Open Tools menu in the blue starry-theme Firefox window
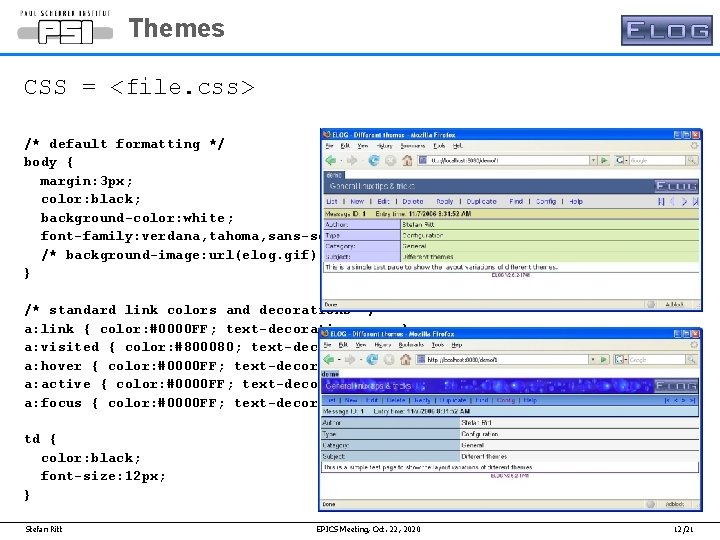This screenshot has width=720, height=540. pos(438,345)
